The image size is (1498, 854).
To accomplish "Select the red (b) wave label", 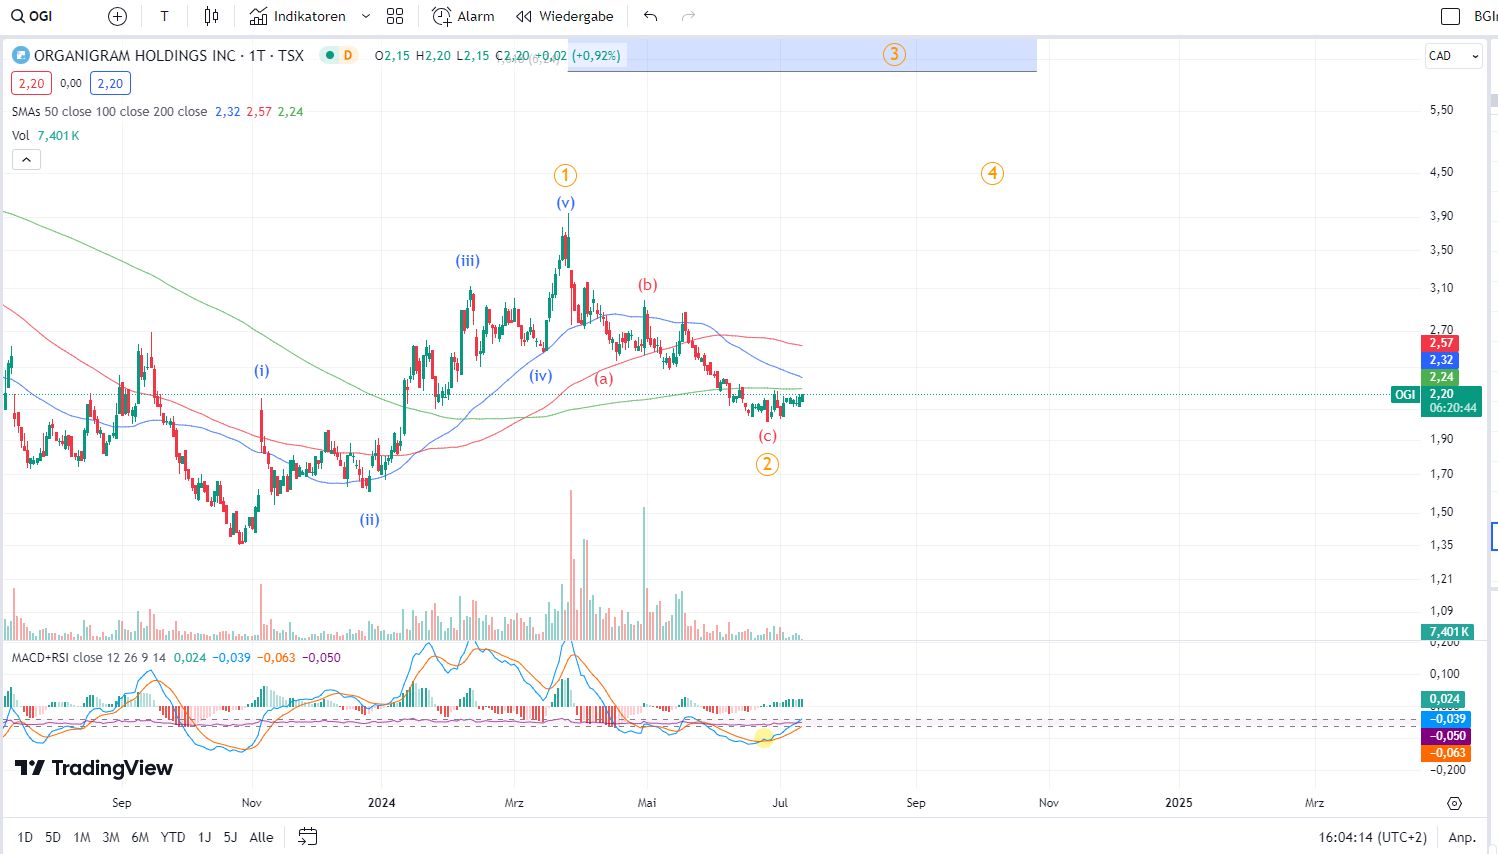I will (x=648, y=285).
